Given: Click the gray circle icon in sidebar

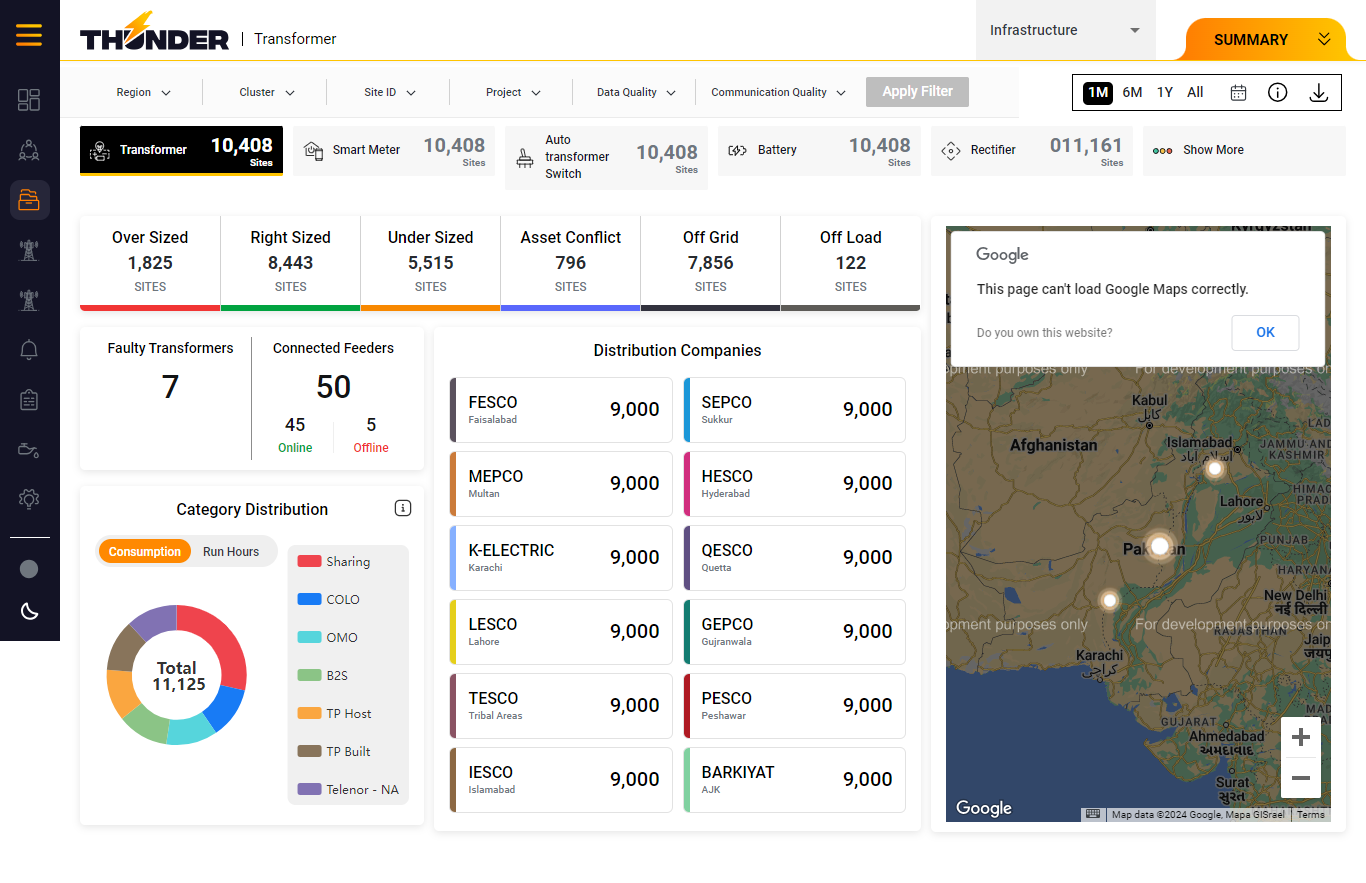Looking at the screenshot, I should coord(29,569).
